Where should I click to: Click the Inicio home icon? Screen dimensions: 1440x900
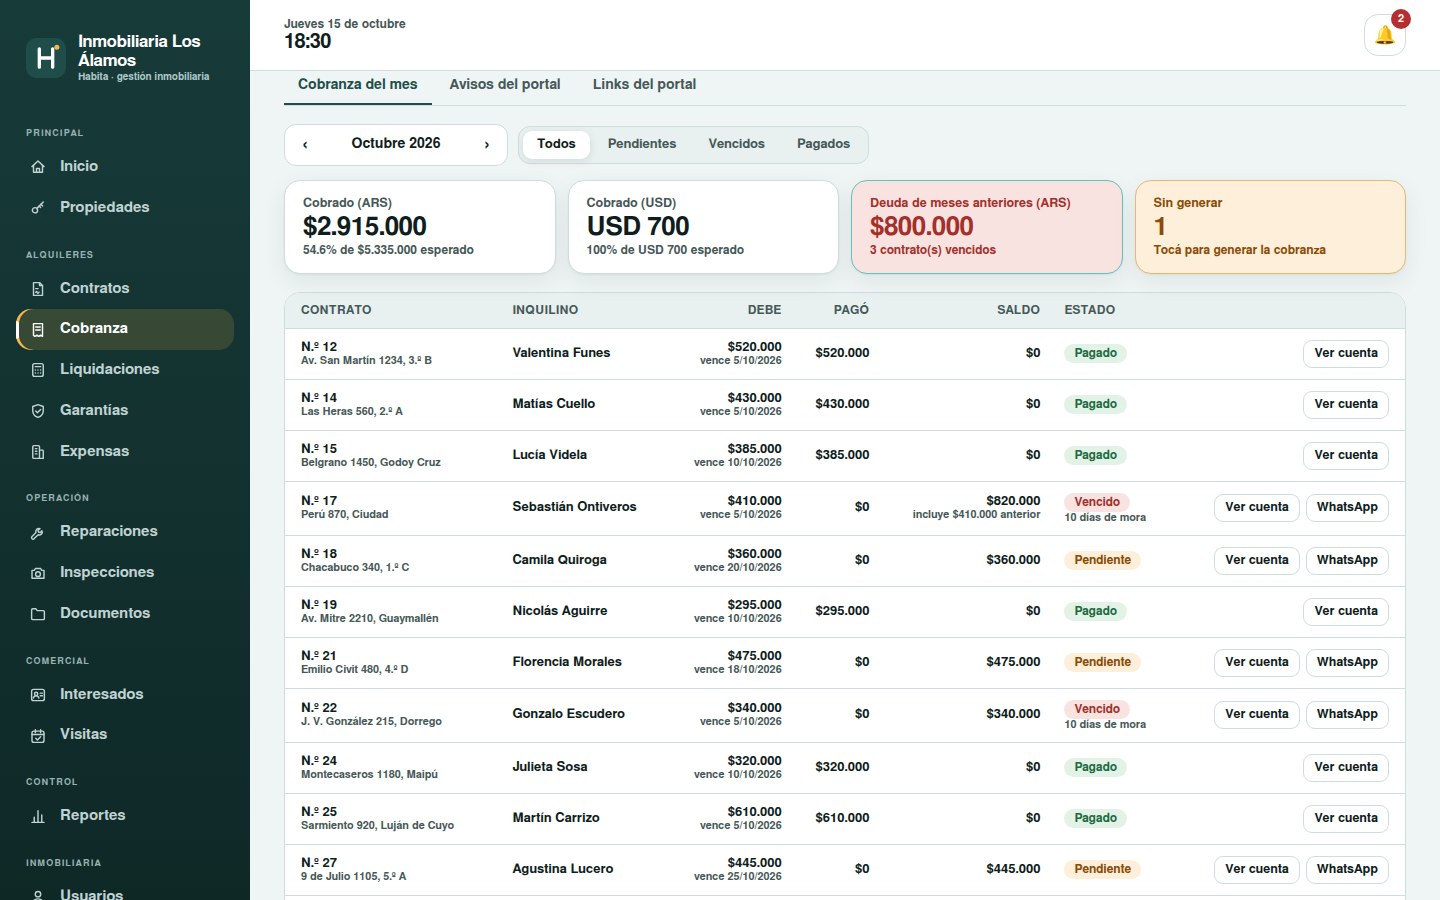pos(38,167)
